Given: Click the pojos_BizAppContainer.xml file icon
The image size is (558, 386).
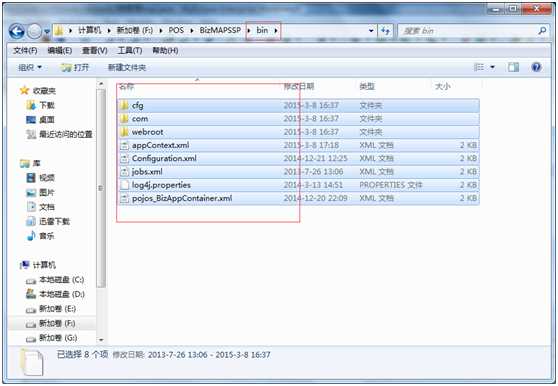Looking at the screenshot, I should [124, 198].
